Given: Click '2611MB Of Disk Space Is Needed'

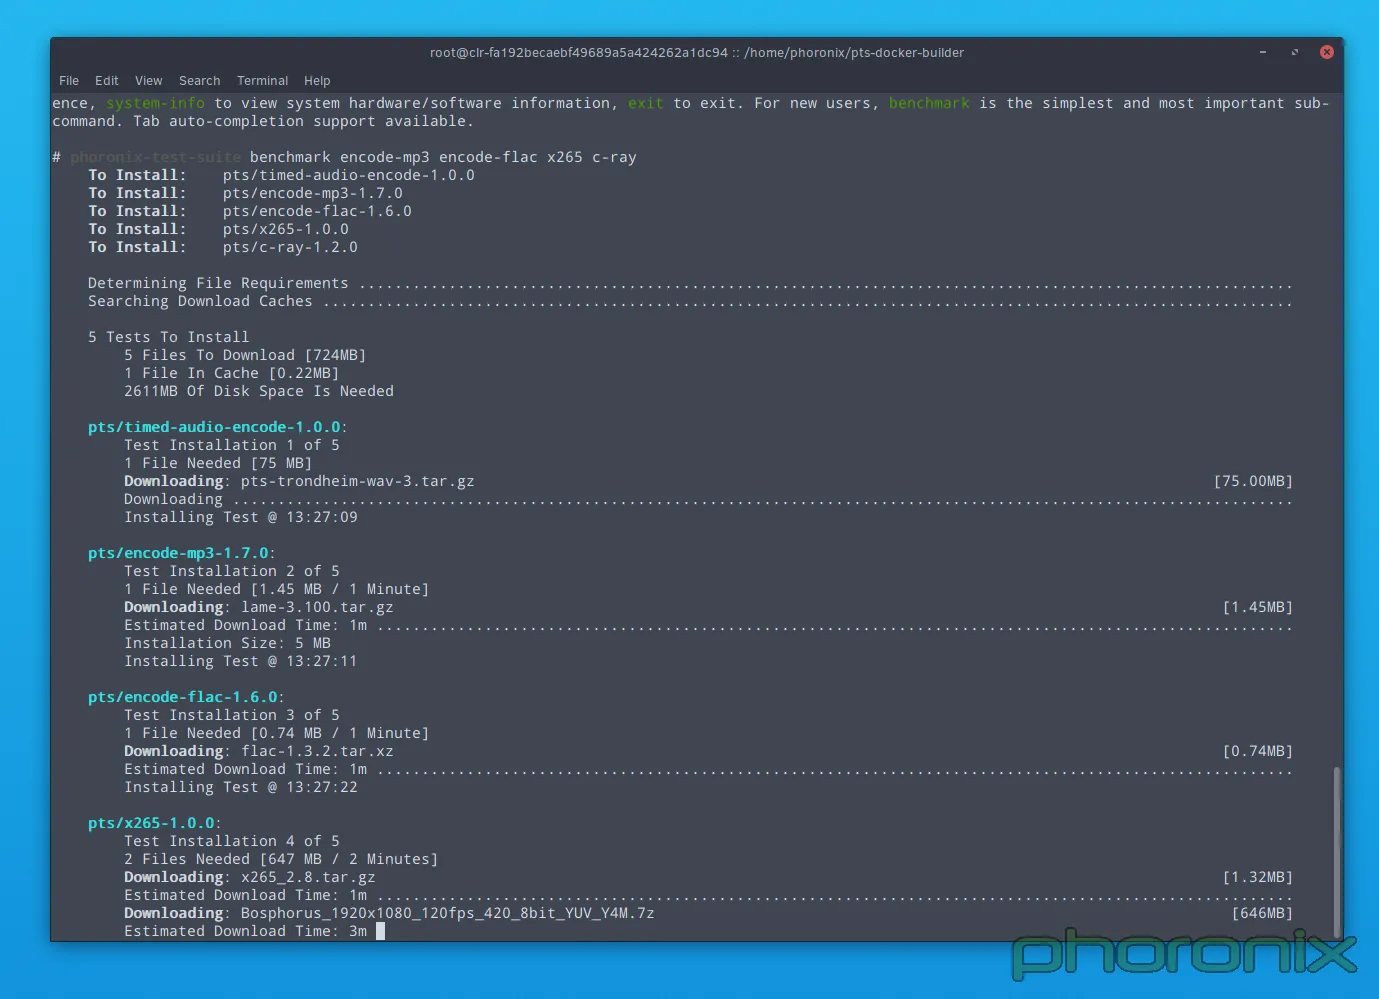Looking at the screenshot, I should [x=258, y=391].
